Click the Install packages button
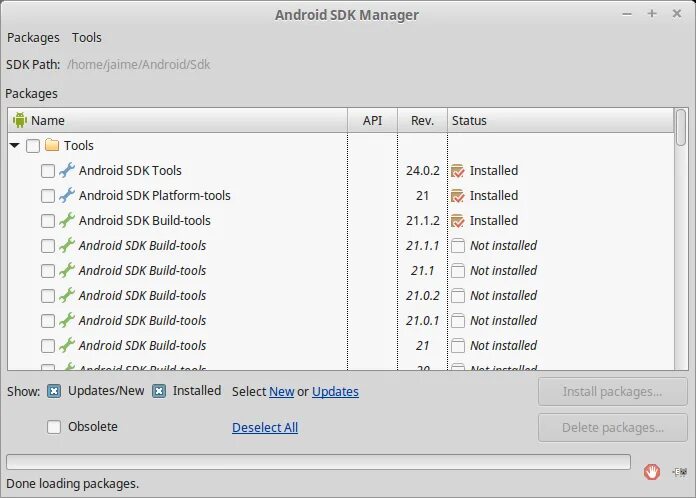The height and width of the screenshot is (498, 696). pos(613,391)
